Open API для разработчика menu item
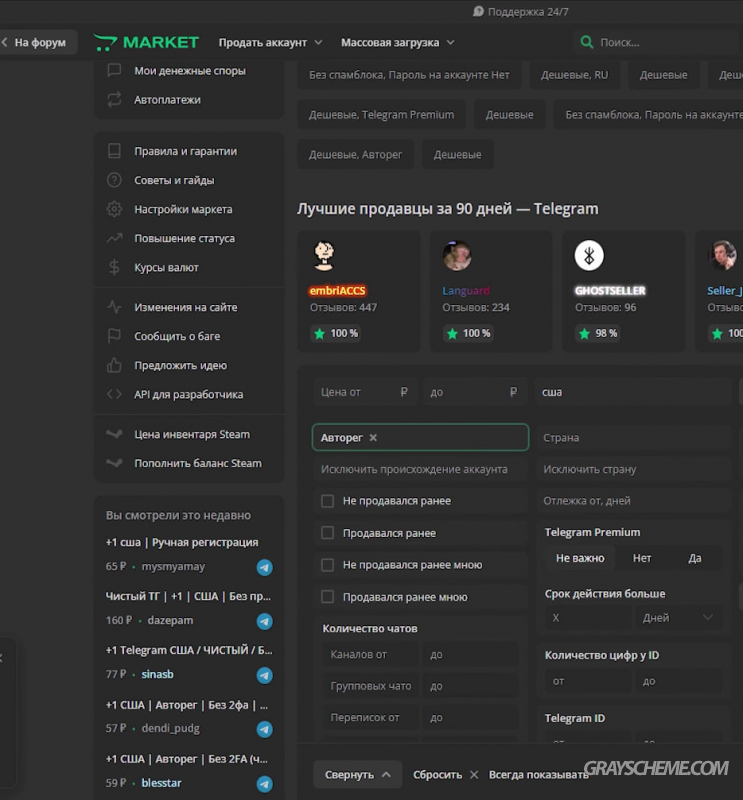 tap(188, 394)
